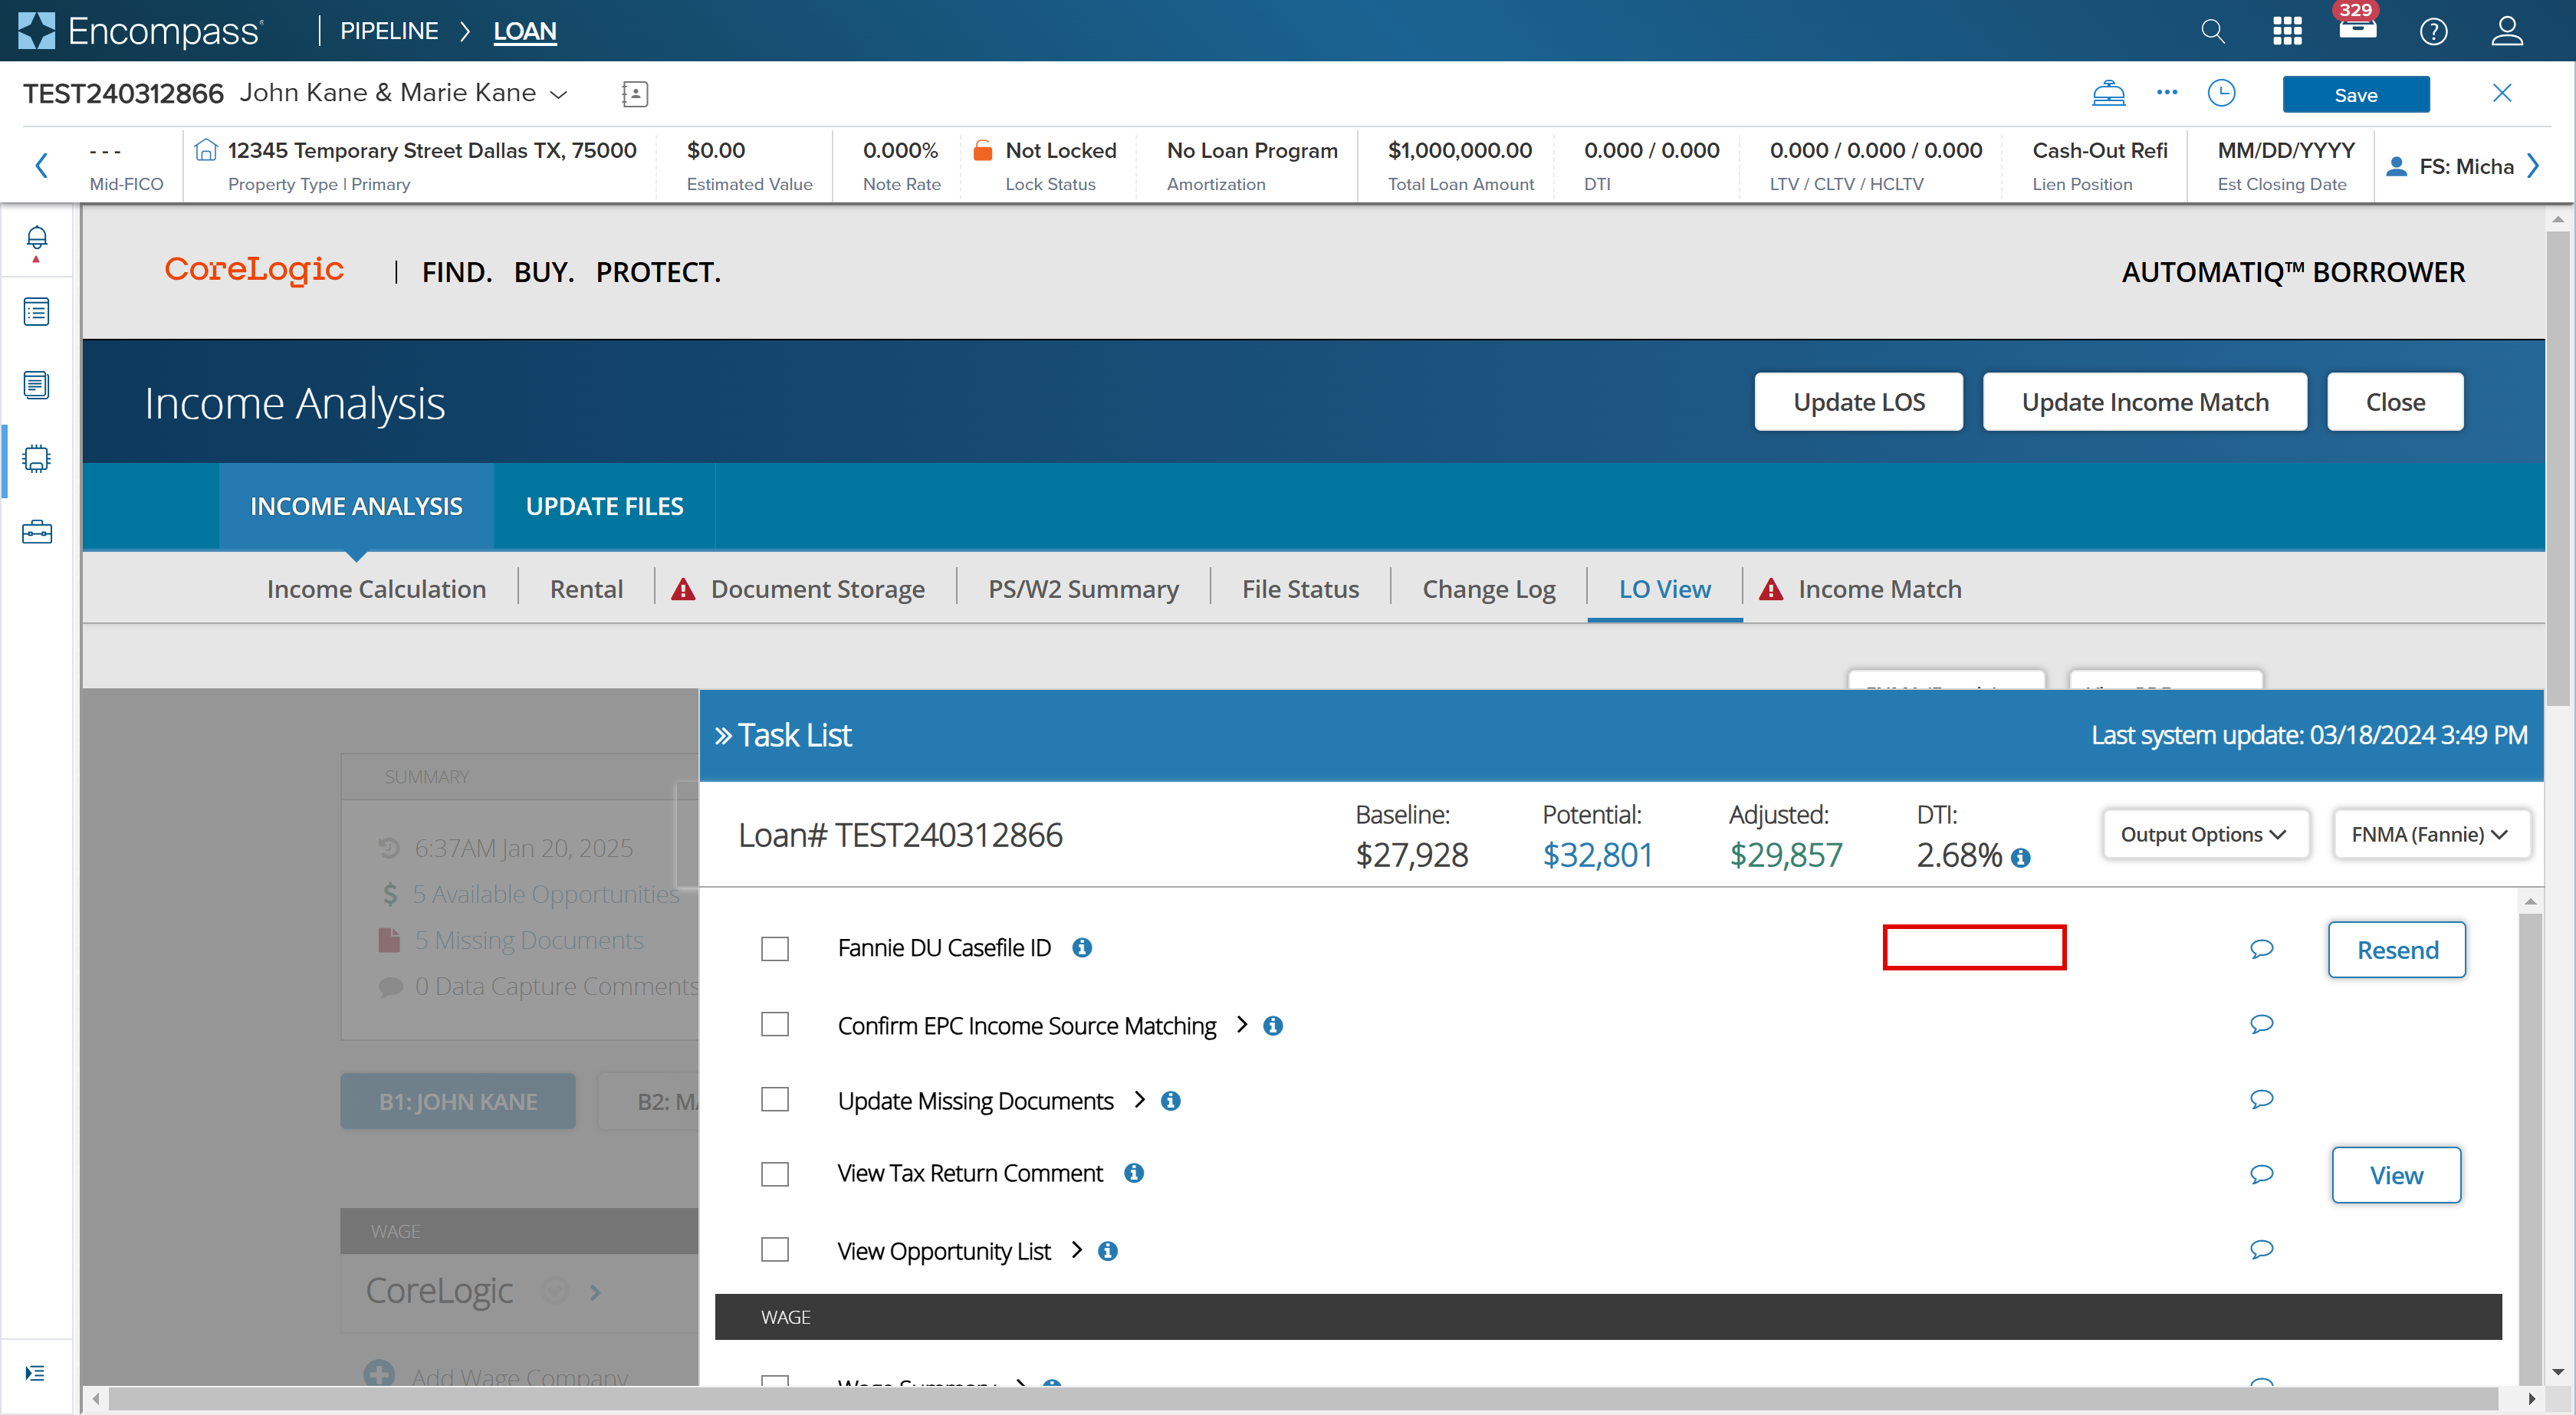Open the Document Storage sub-tab
The height and width of the screenshot is (1415, 2576).
pos(798,589)
